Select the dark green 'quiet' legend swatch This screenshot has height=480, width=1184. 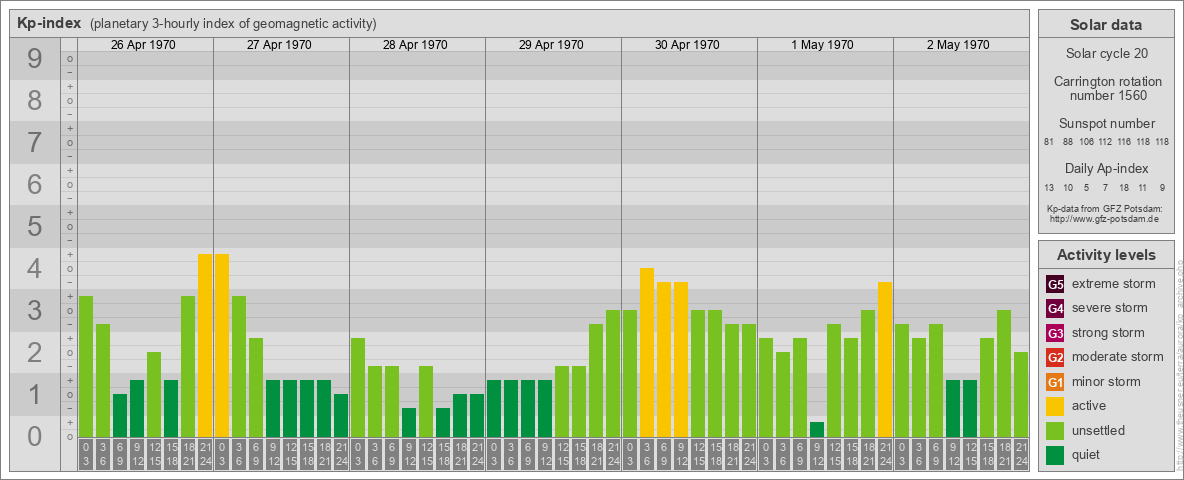click(1055, 455)
